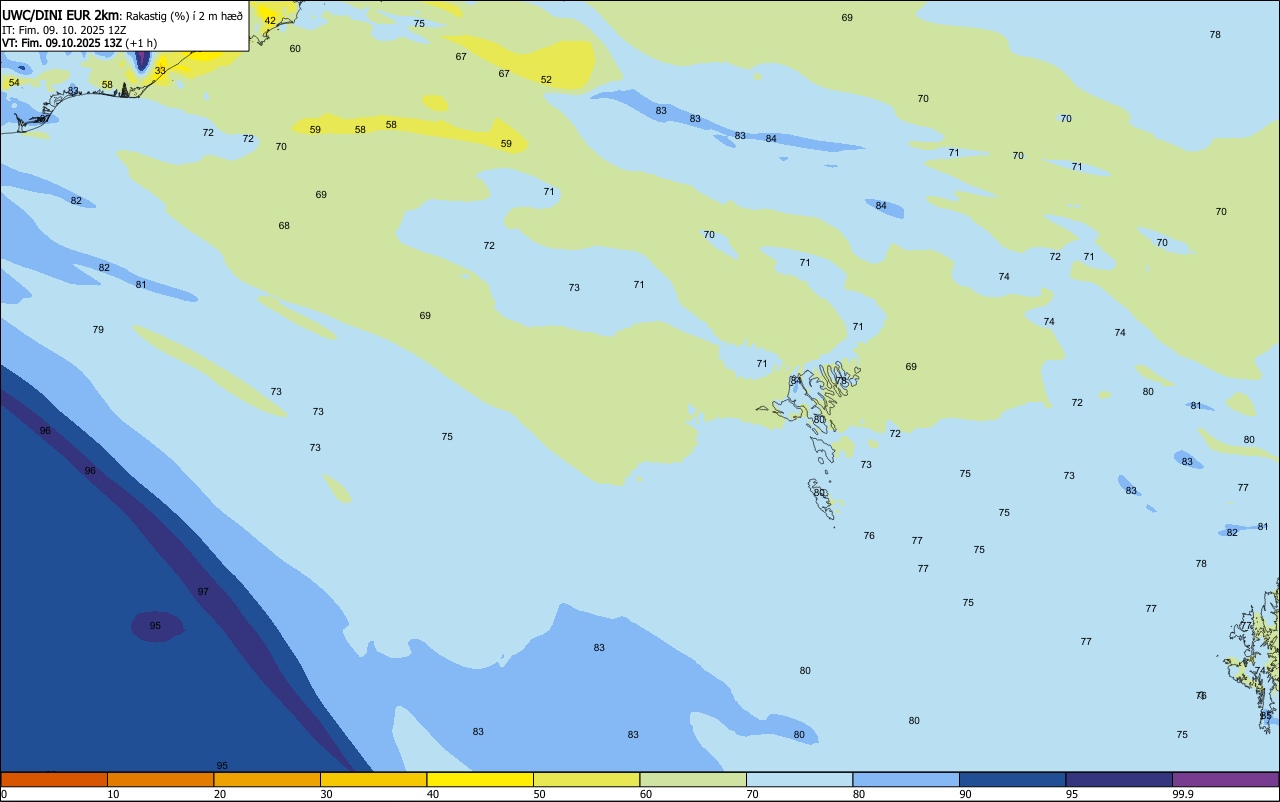This screenshot has height=802, width=1280.
Task: Click the humidity value '33' on the map
Action: (x=160, y=71)
